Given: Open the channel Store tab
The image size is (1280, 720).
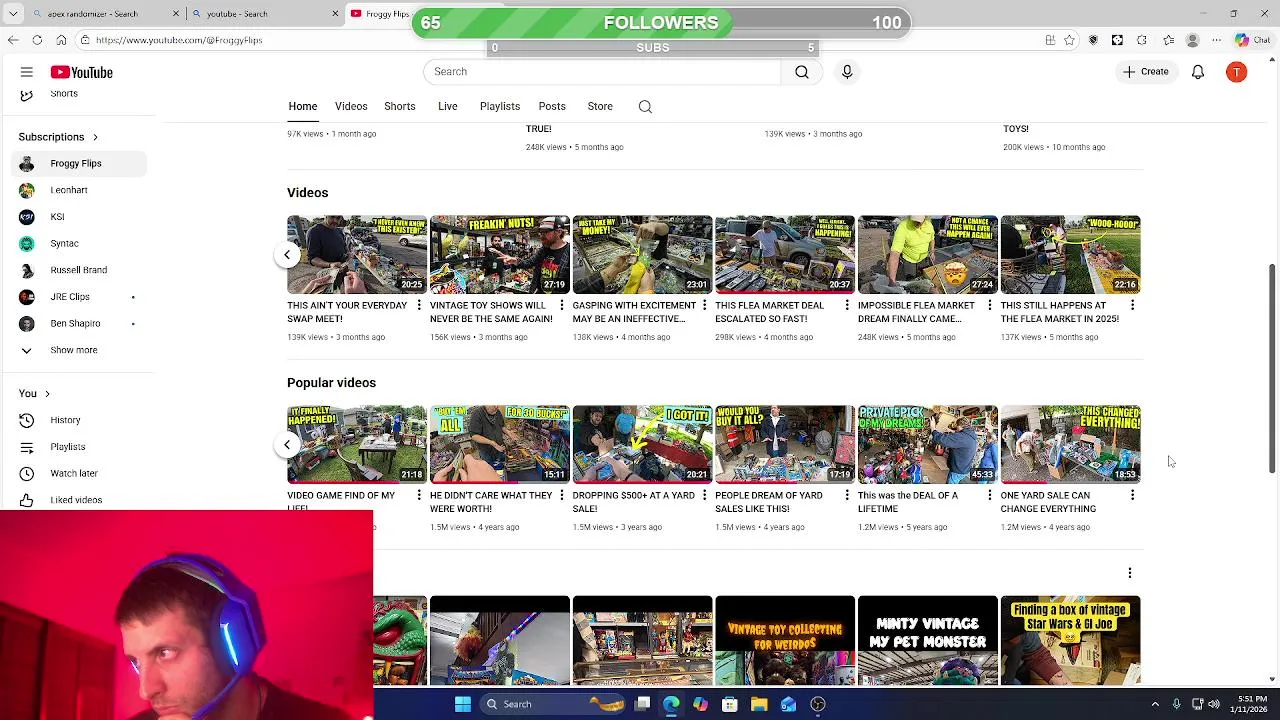Looking at the screenshot, I should 600,107.
